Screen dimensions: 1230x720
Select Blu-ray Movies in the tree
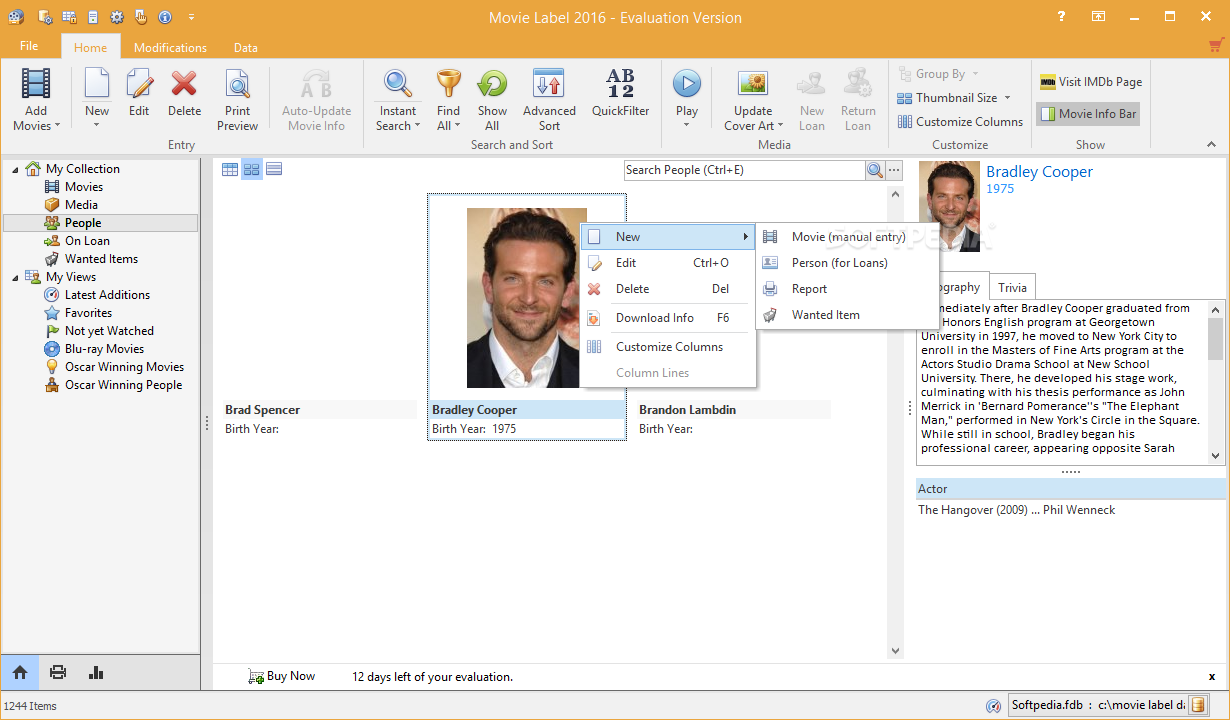104,349
